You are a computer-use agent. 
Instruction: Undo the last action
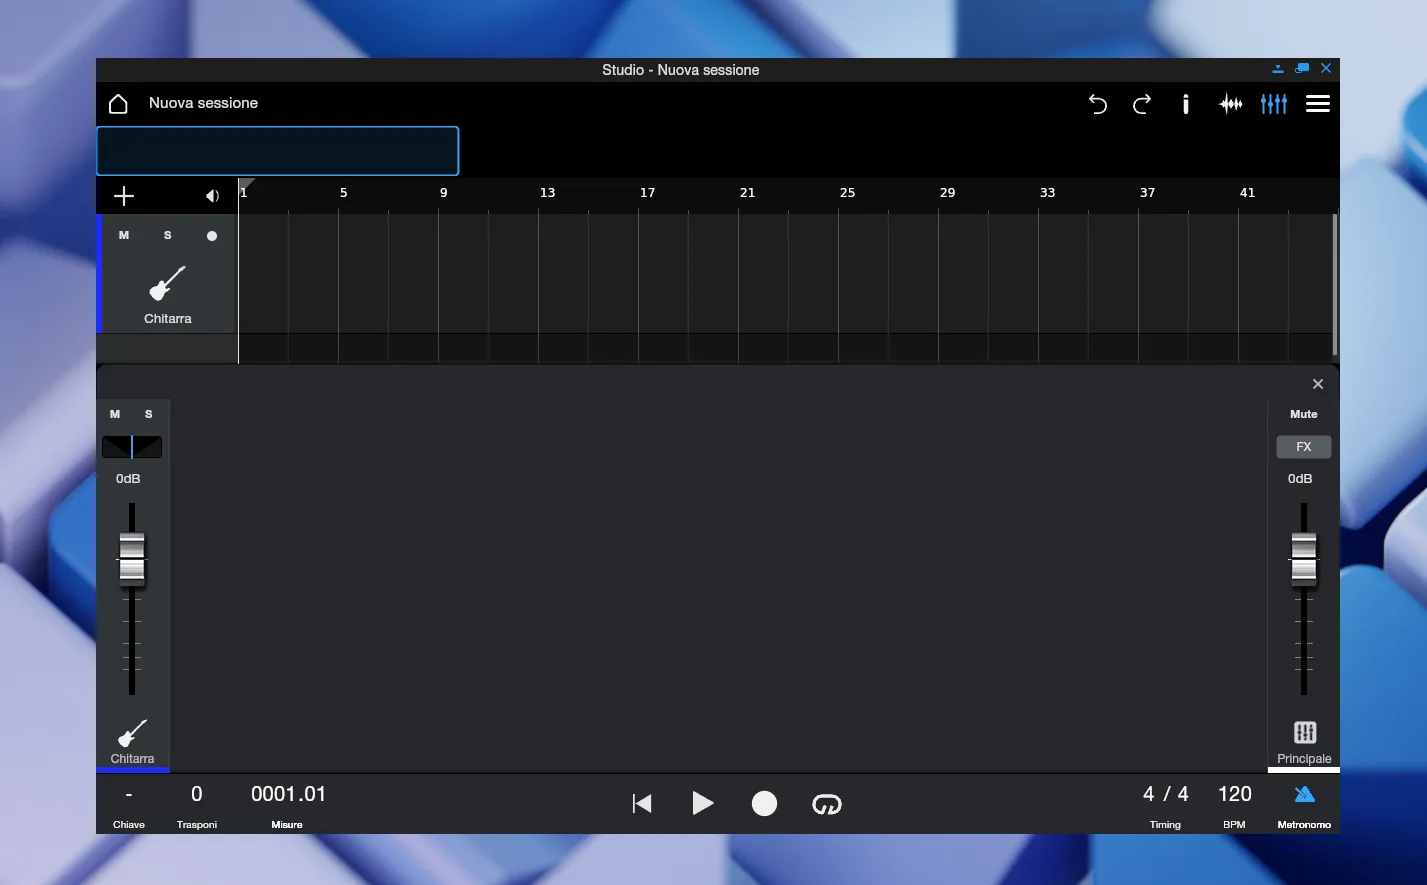(x=1097, y=104)
